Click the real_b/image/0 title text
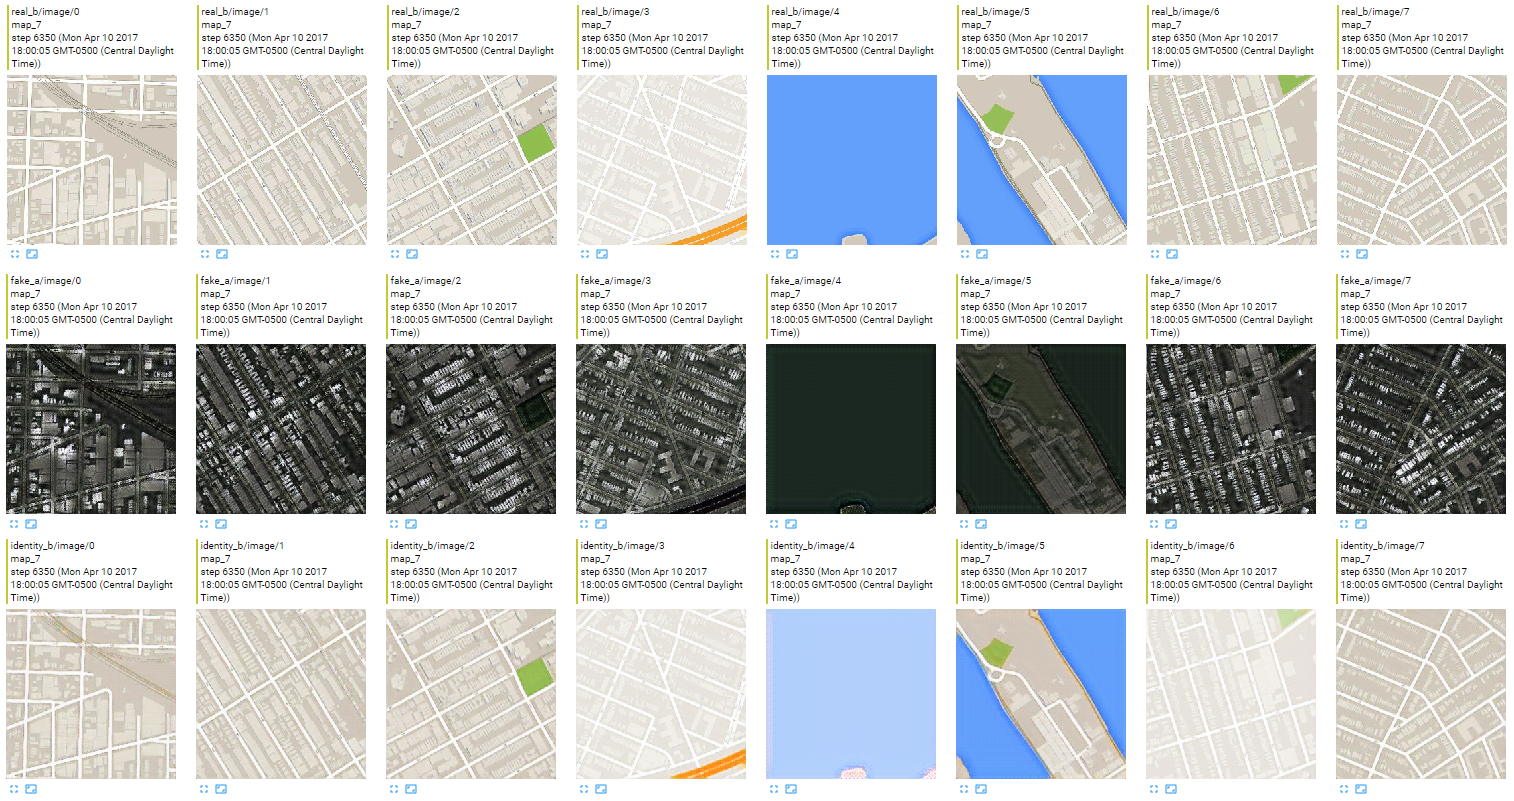The image size is (1514, 801). pos(46,12)
